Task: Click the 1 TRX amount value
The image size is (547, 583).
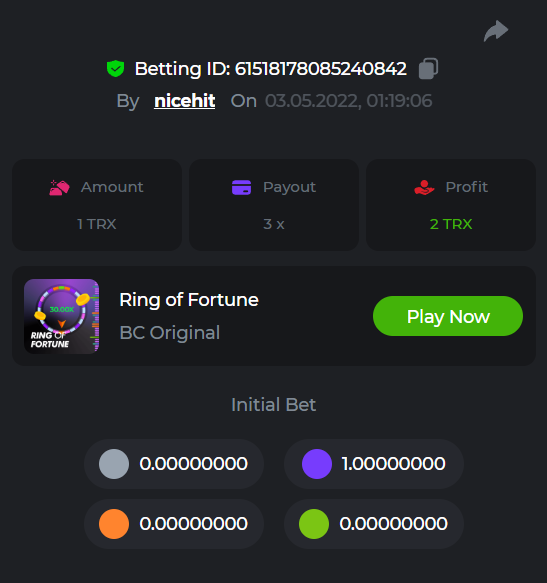Action: pos(97,224)
